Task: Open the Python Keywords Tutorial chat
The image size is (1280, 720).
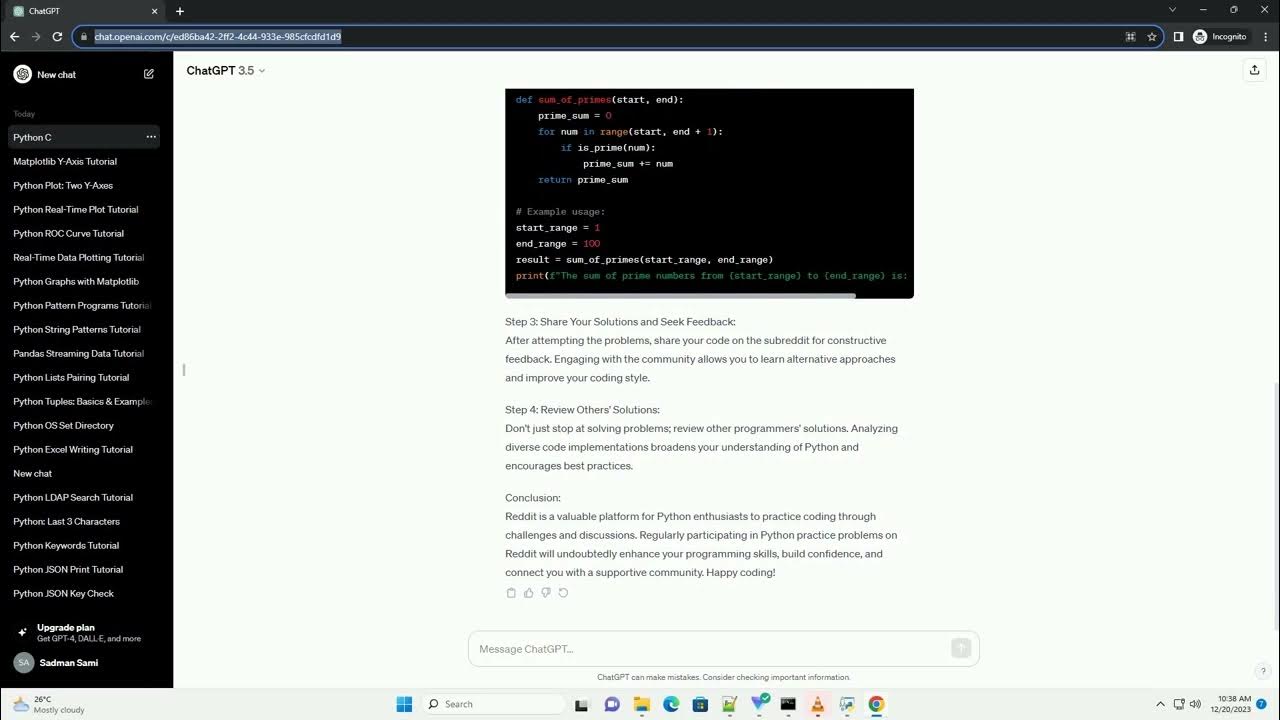Action: pyautogui.click(x=84, y=545)
